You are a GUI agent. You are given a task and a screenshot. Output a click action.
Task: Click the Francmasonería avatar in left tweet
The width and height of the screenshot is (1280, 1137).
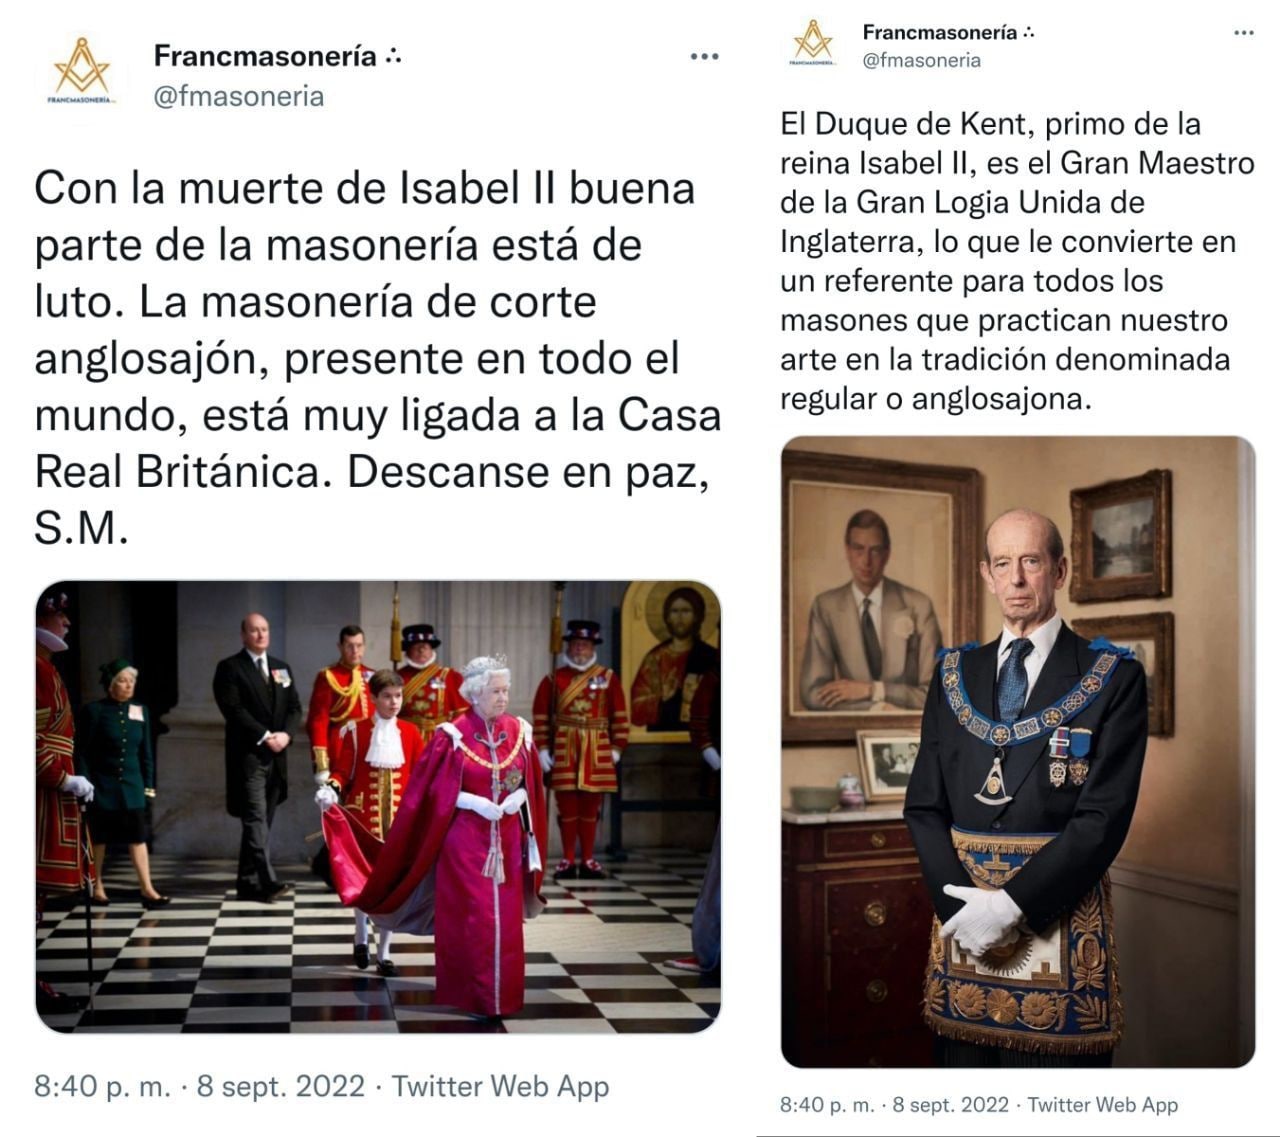(82, 72)
